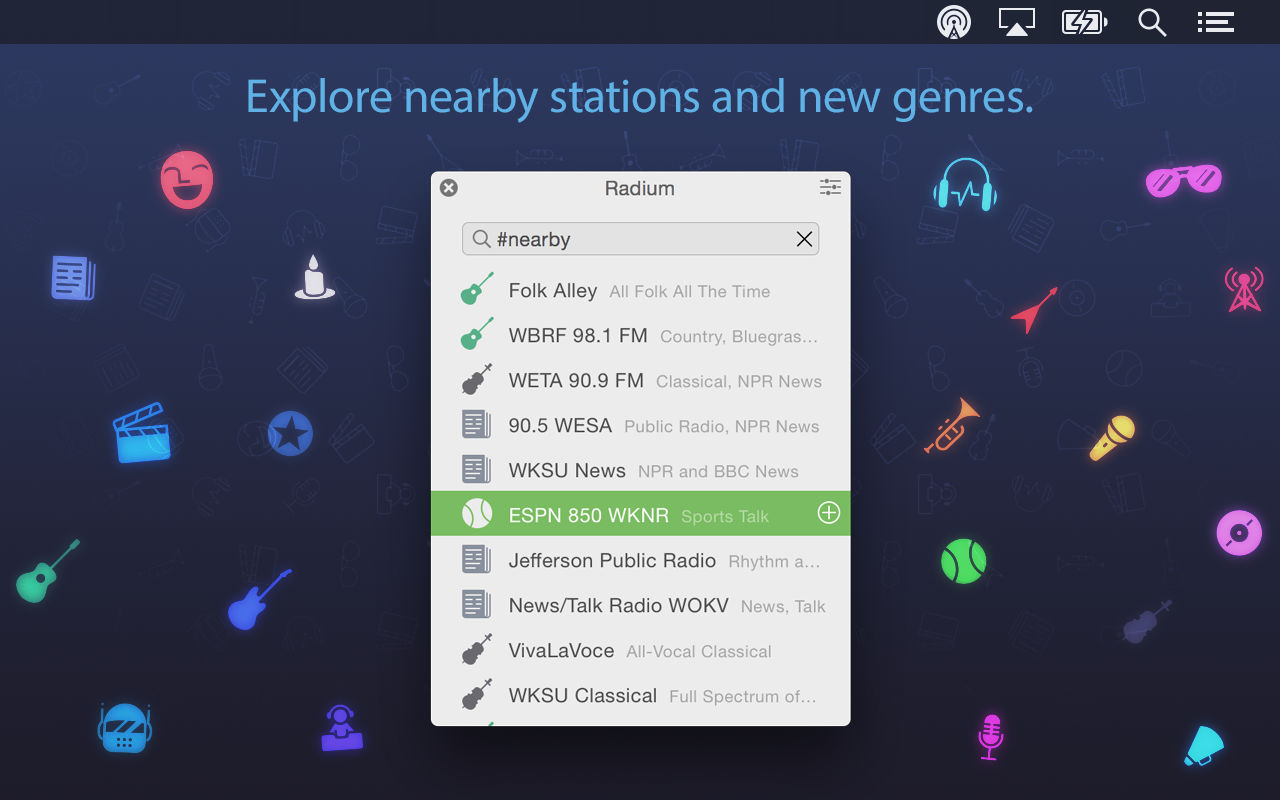Check the battery charging status icon
Screen dimensions: 1280x800
(1084, 22)
